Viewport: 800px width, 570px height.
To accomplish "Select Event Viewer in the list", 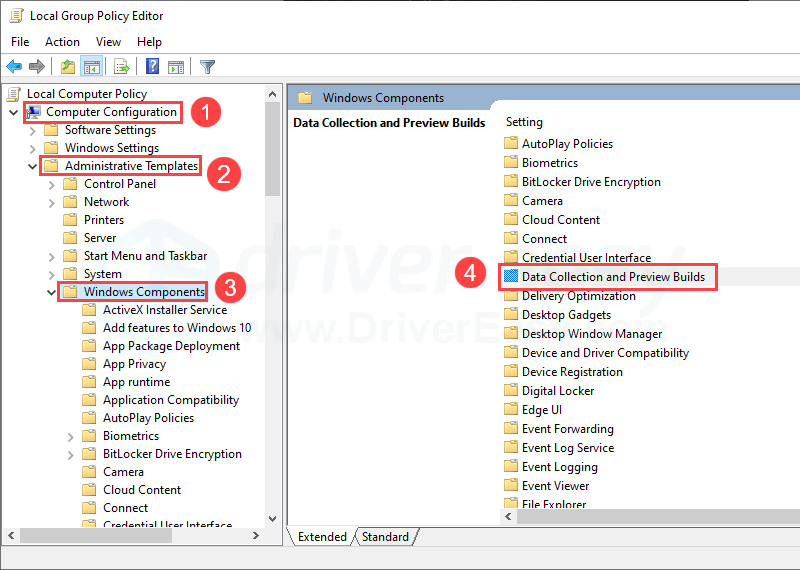I will (555, 486).
